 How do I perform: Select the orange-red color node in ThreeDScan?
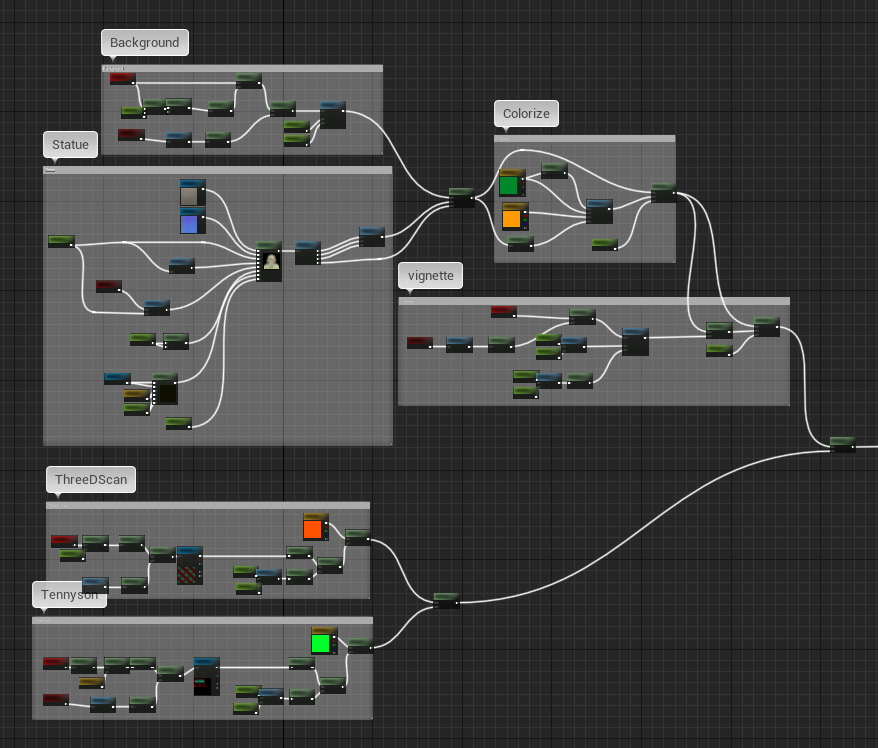(x=315, y=526)
